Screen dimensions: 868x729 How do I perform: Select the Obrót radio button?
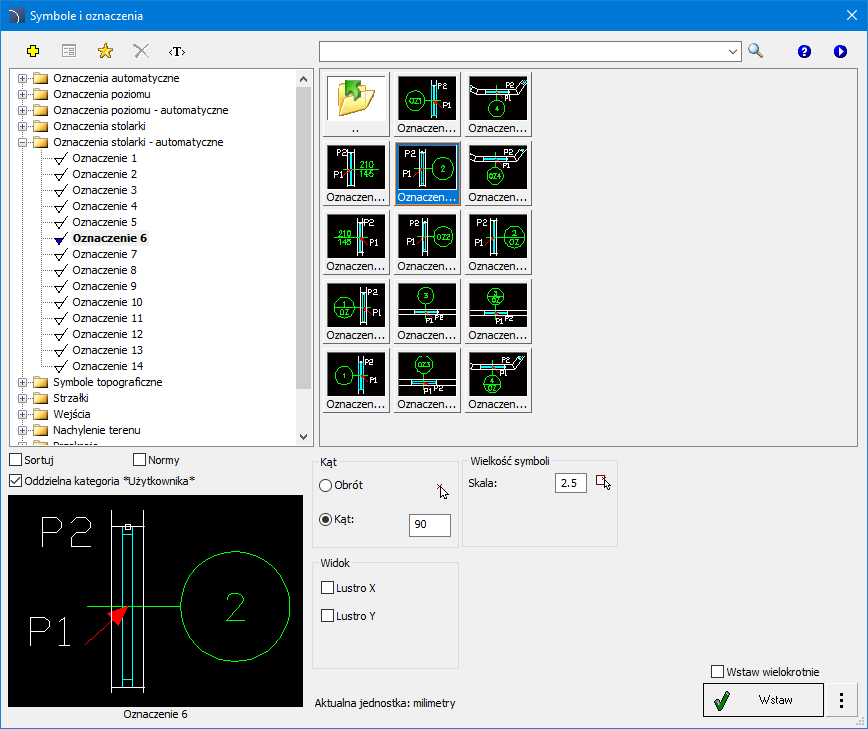point(326,485)
